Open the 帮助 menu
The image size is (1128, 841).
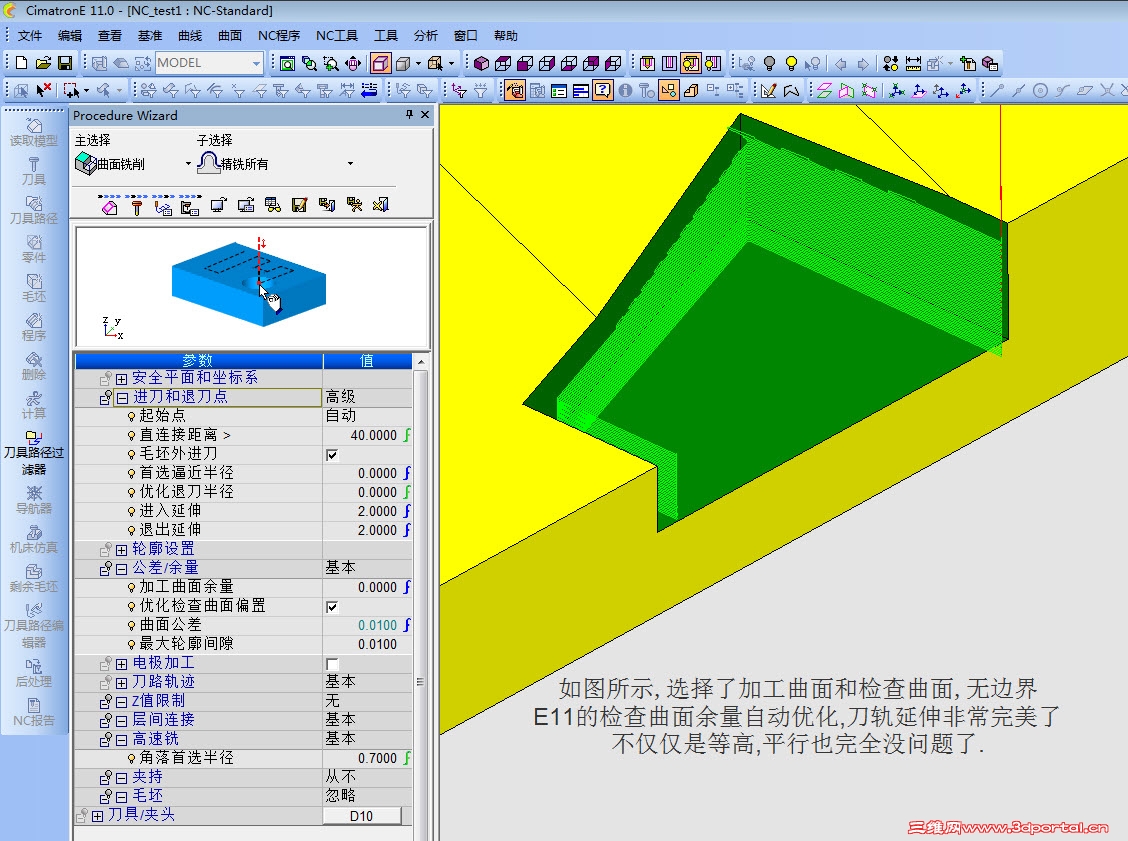[x=506, y=35]
